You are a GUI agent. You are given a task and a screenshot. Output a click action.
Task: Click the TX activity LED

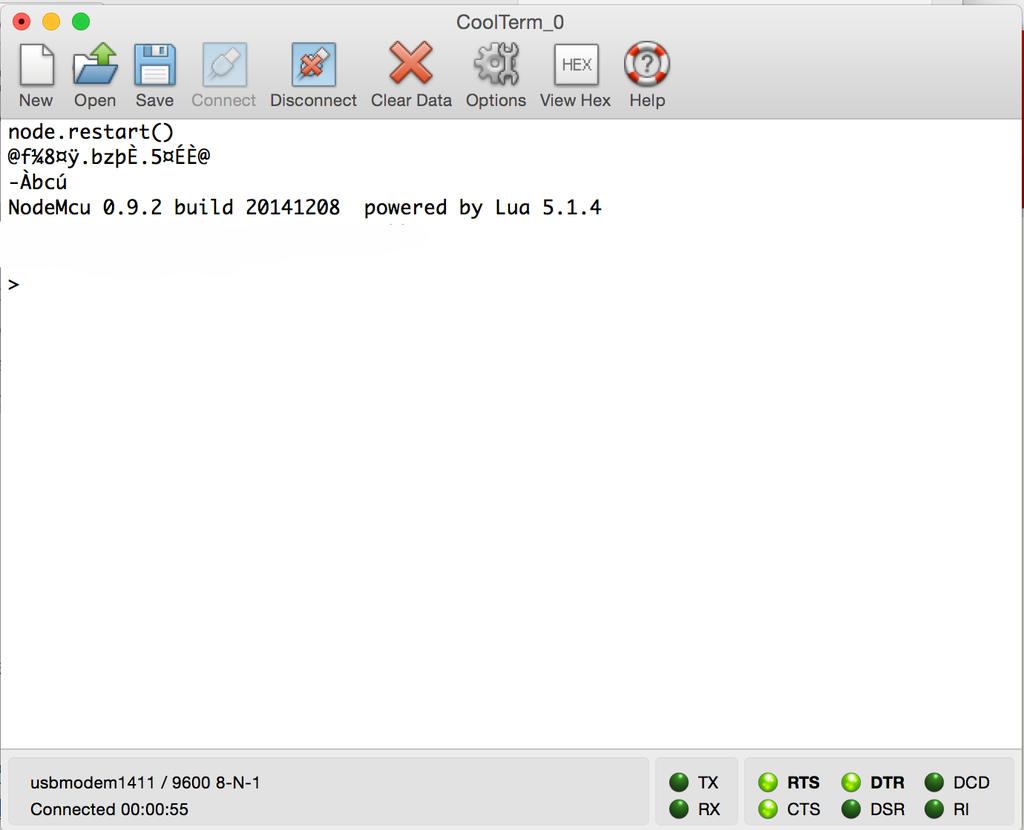point(679,782)
